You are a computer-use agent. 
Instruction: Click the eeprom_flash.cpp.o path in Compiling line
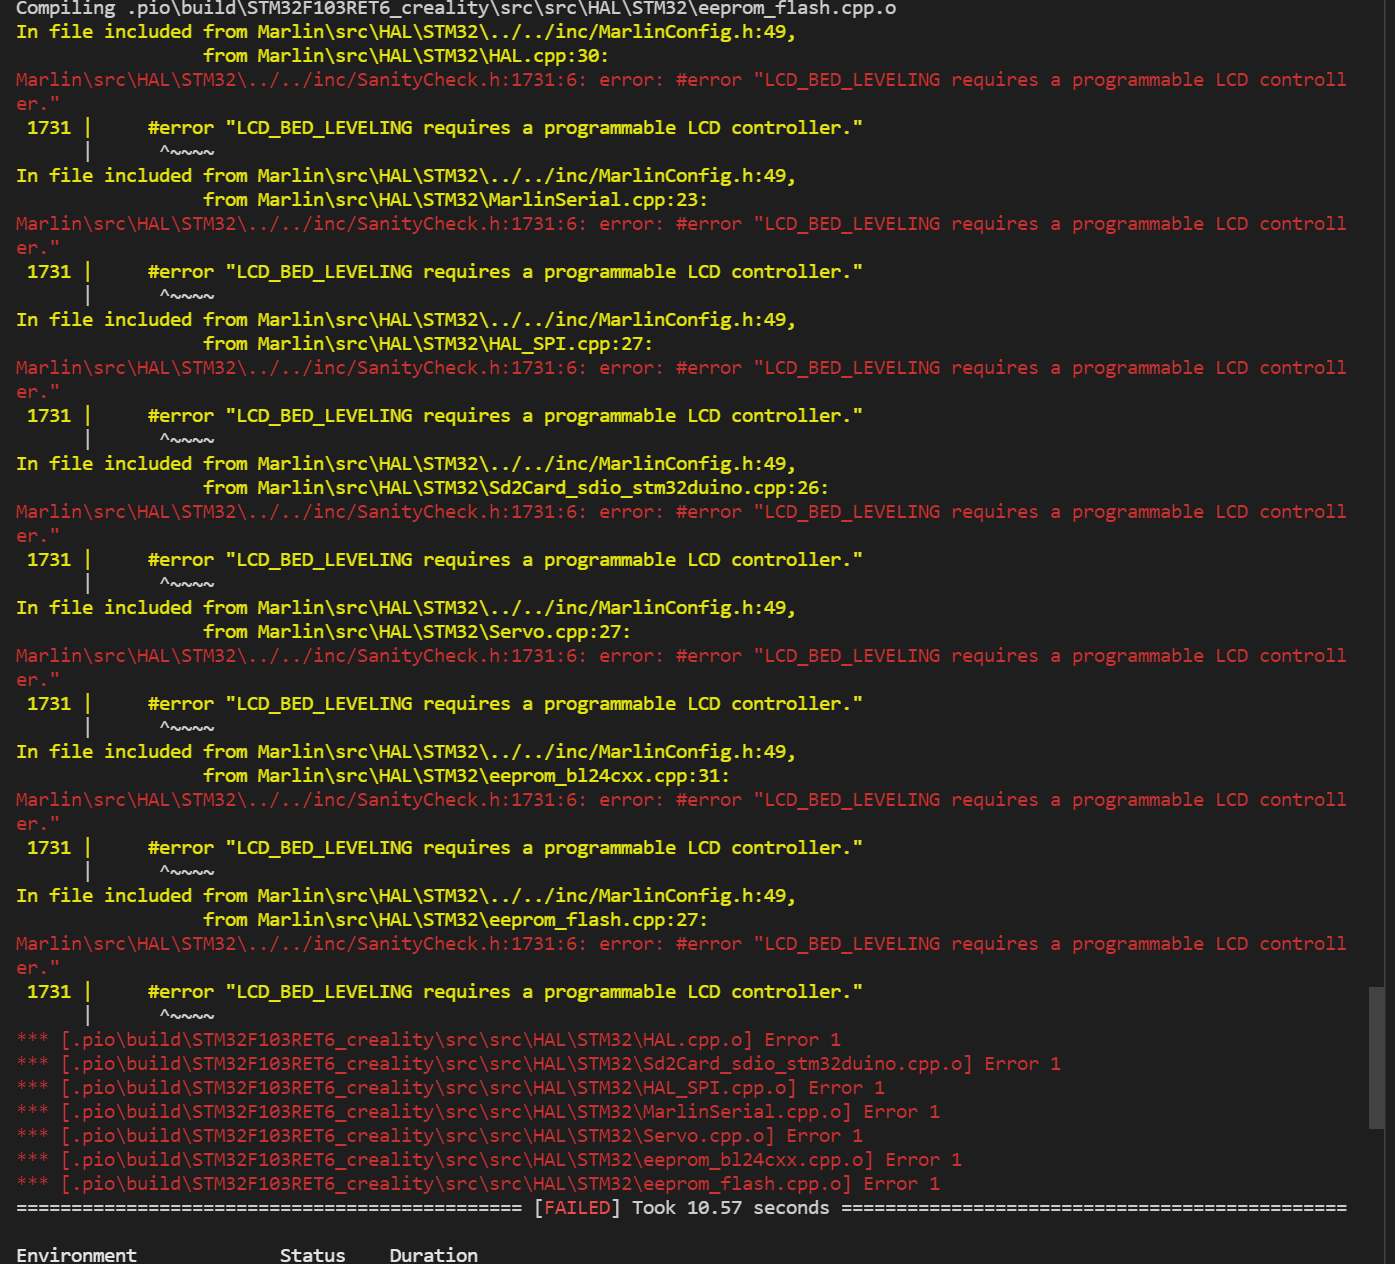[x=511, y=9]
